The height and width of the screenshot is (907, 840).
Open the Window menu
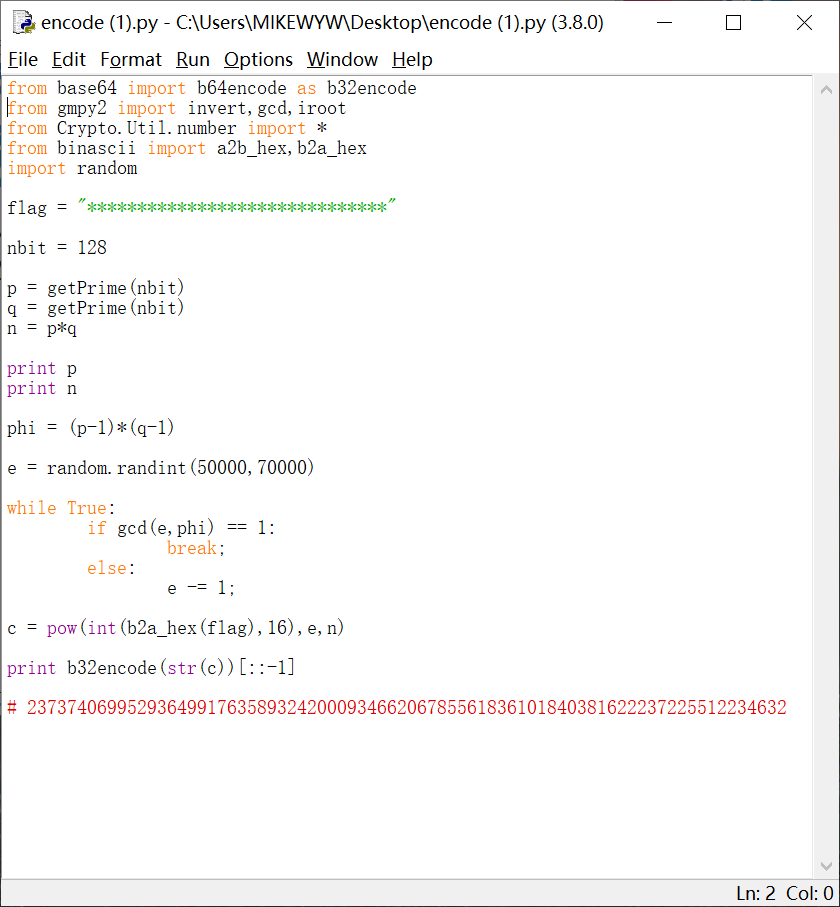pos(342,60)
